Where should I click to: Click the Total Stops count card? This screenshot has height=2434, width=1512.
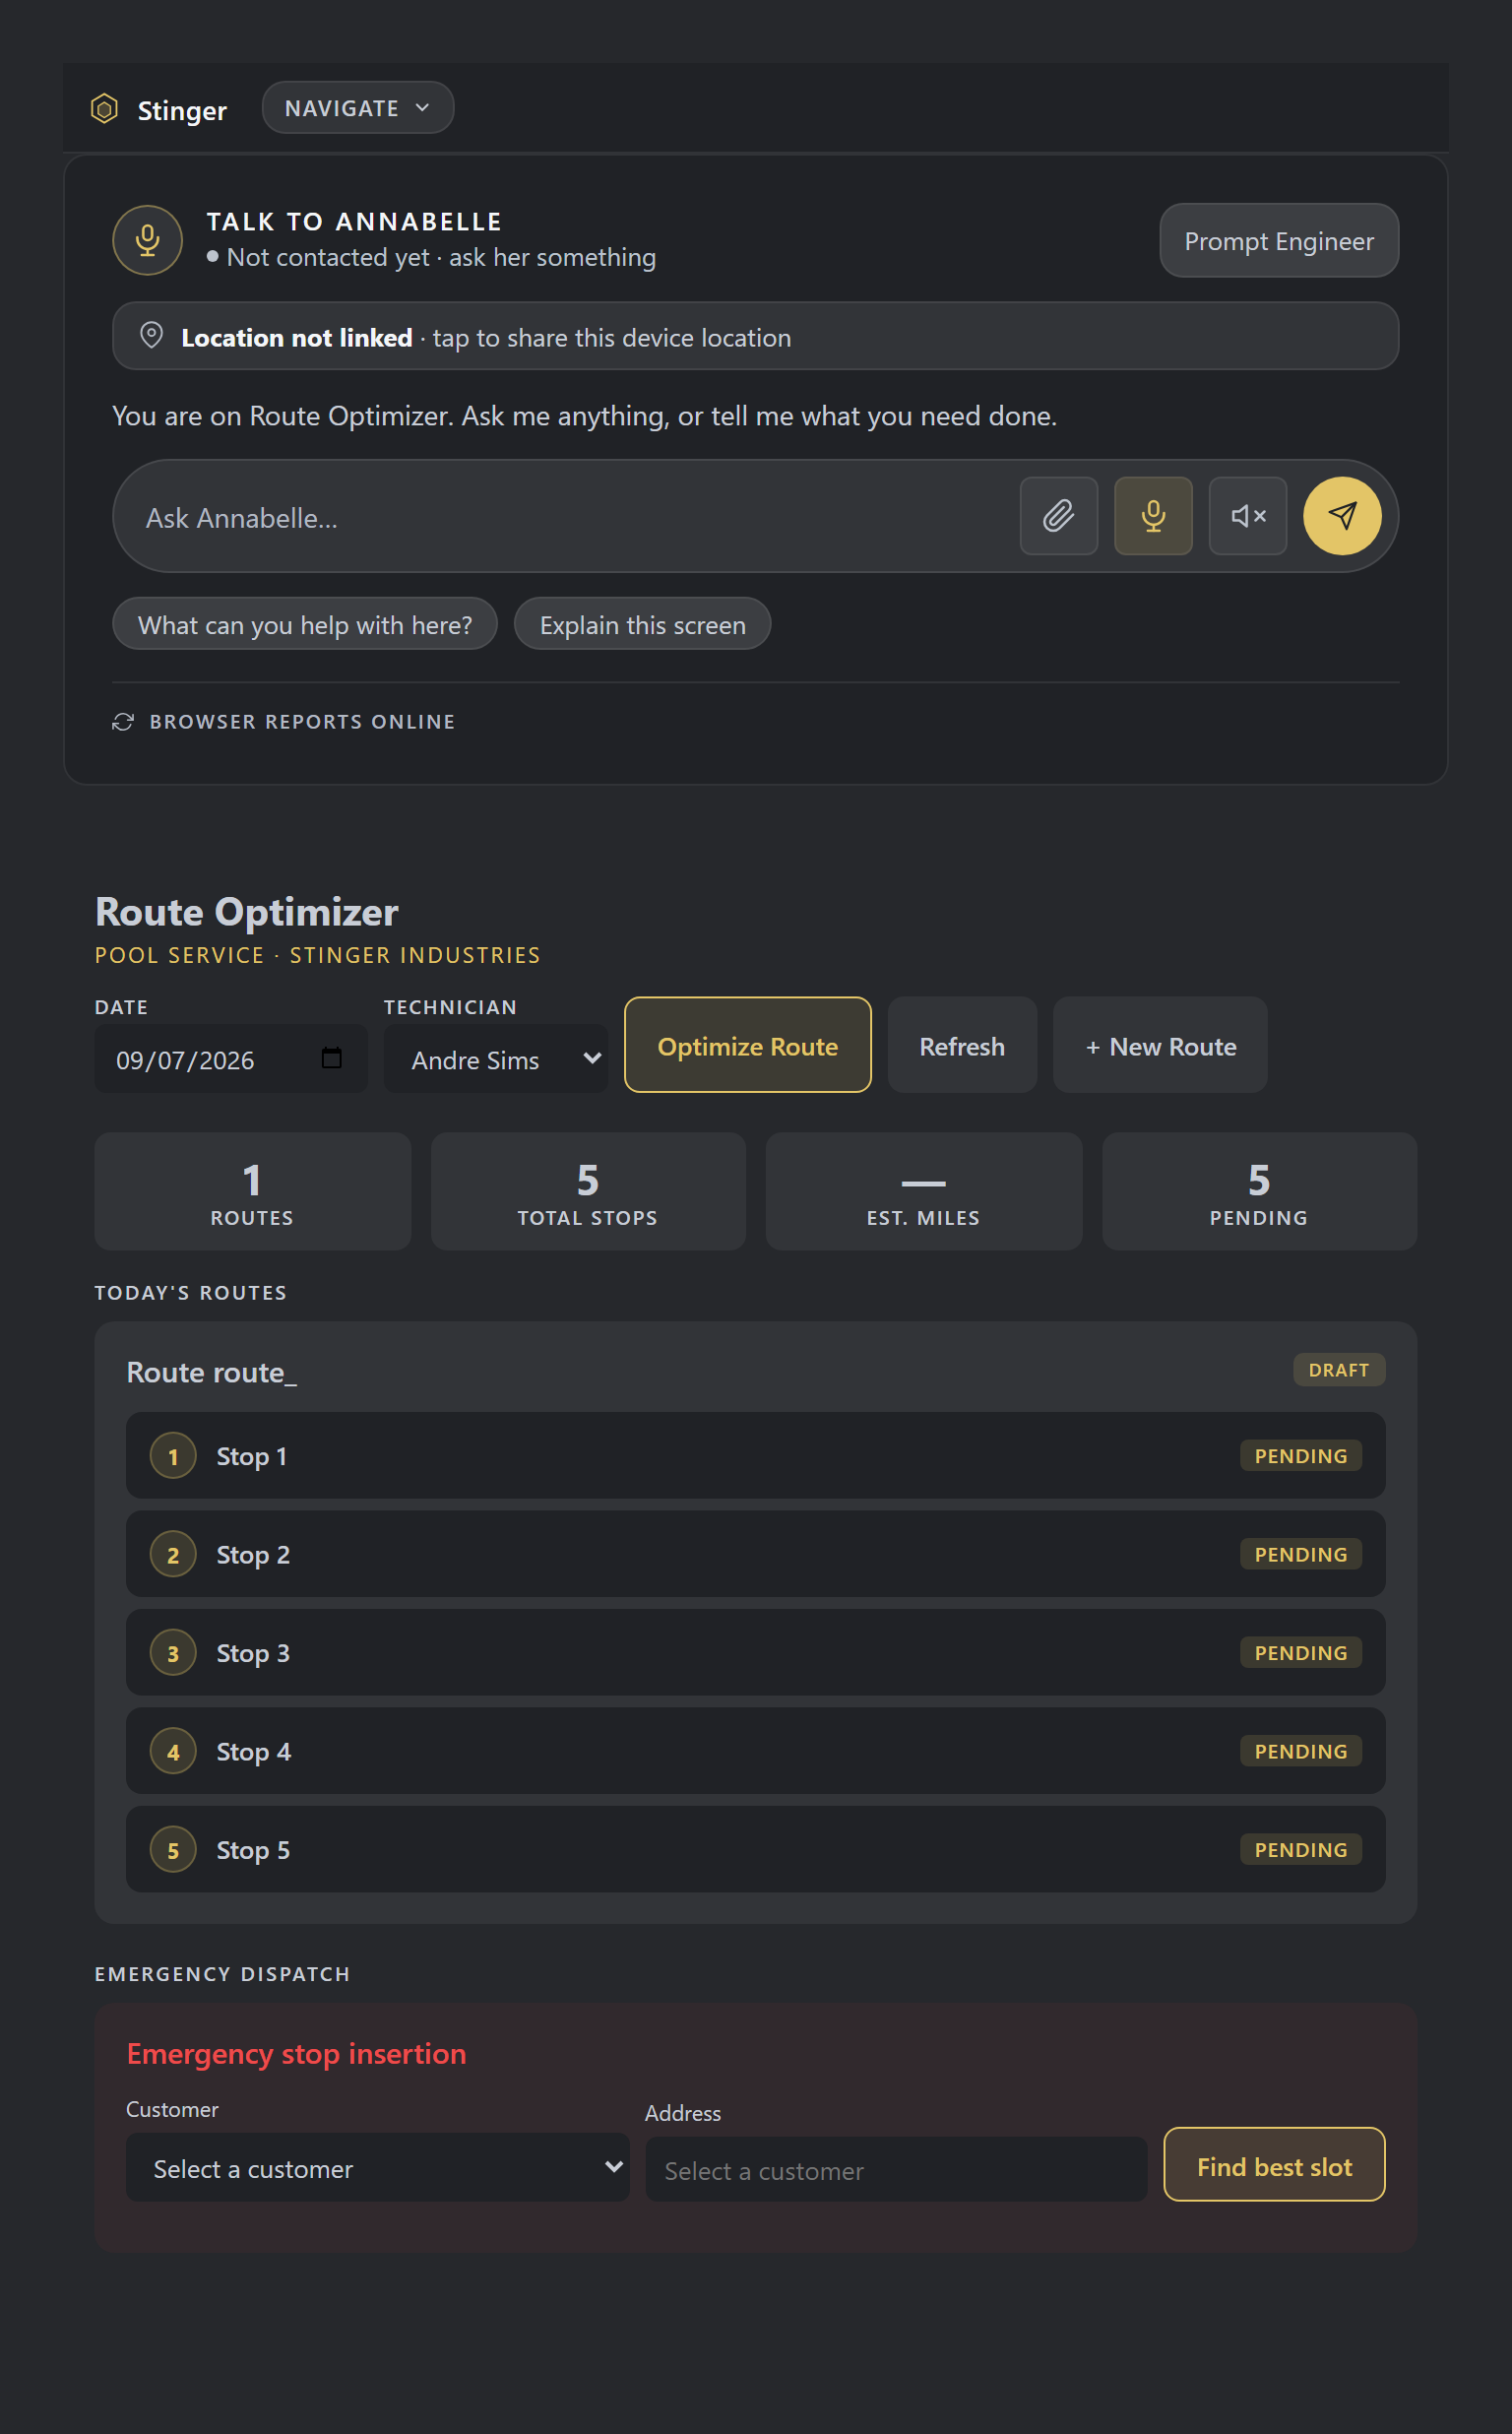pyautogui.click(x=588, y=1192)
